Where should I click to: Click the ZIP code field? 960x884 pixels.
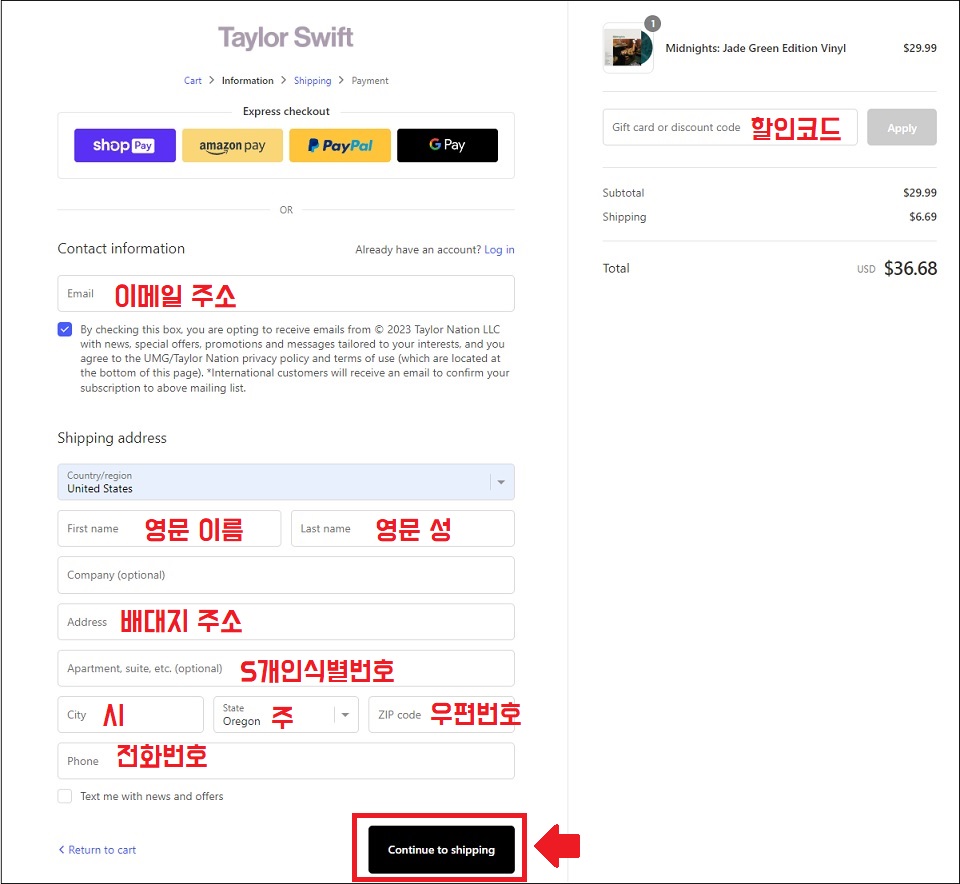441,714
